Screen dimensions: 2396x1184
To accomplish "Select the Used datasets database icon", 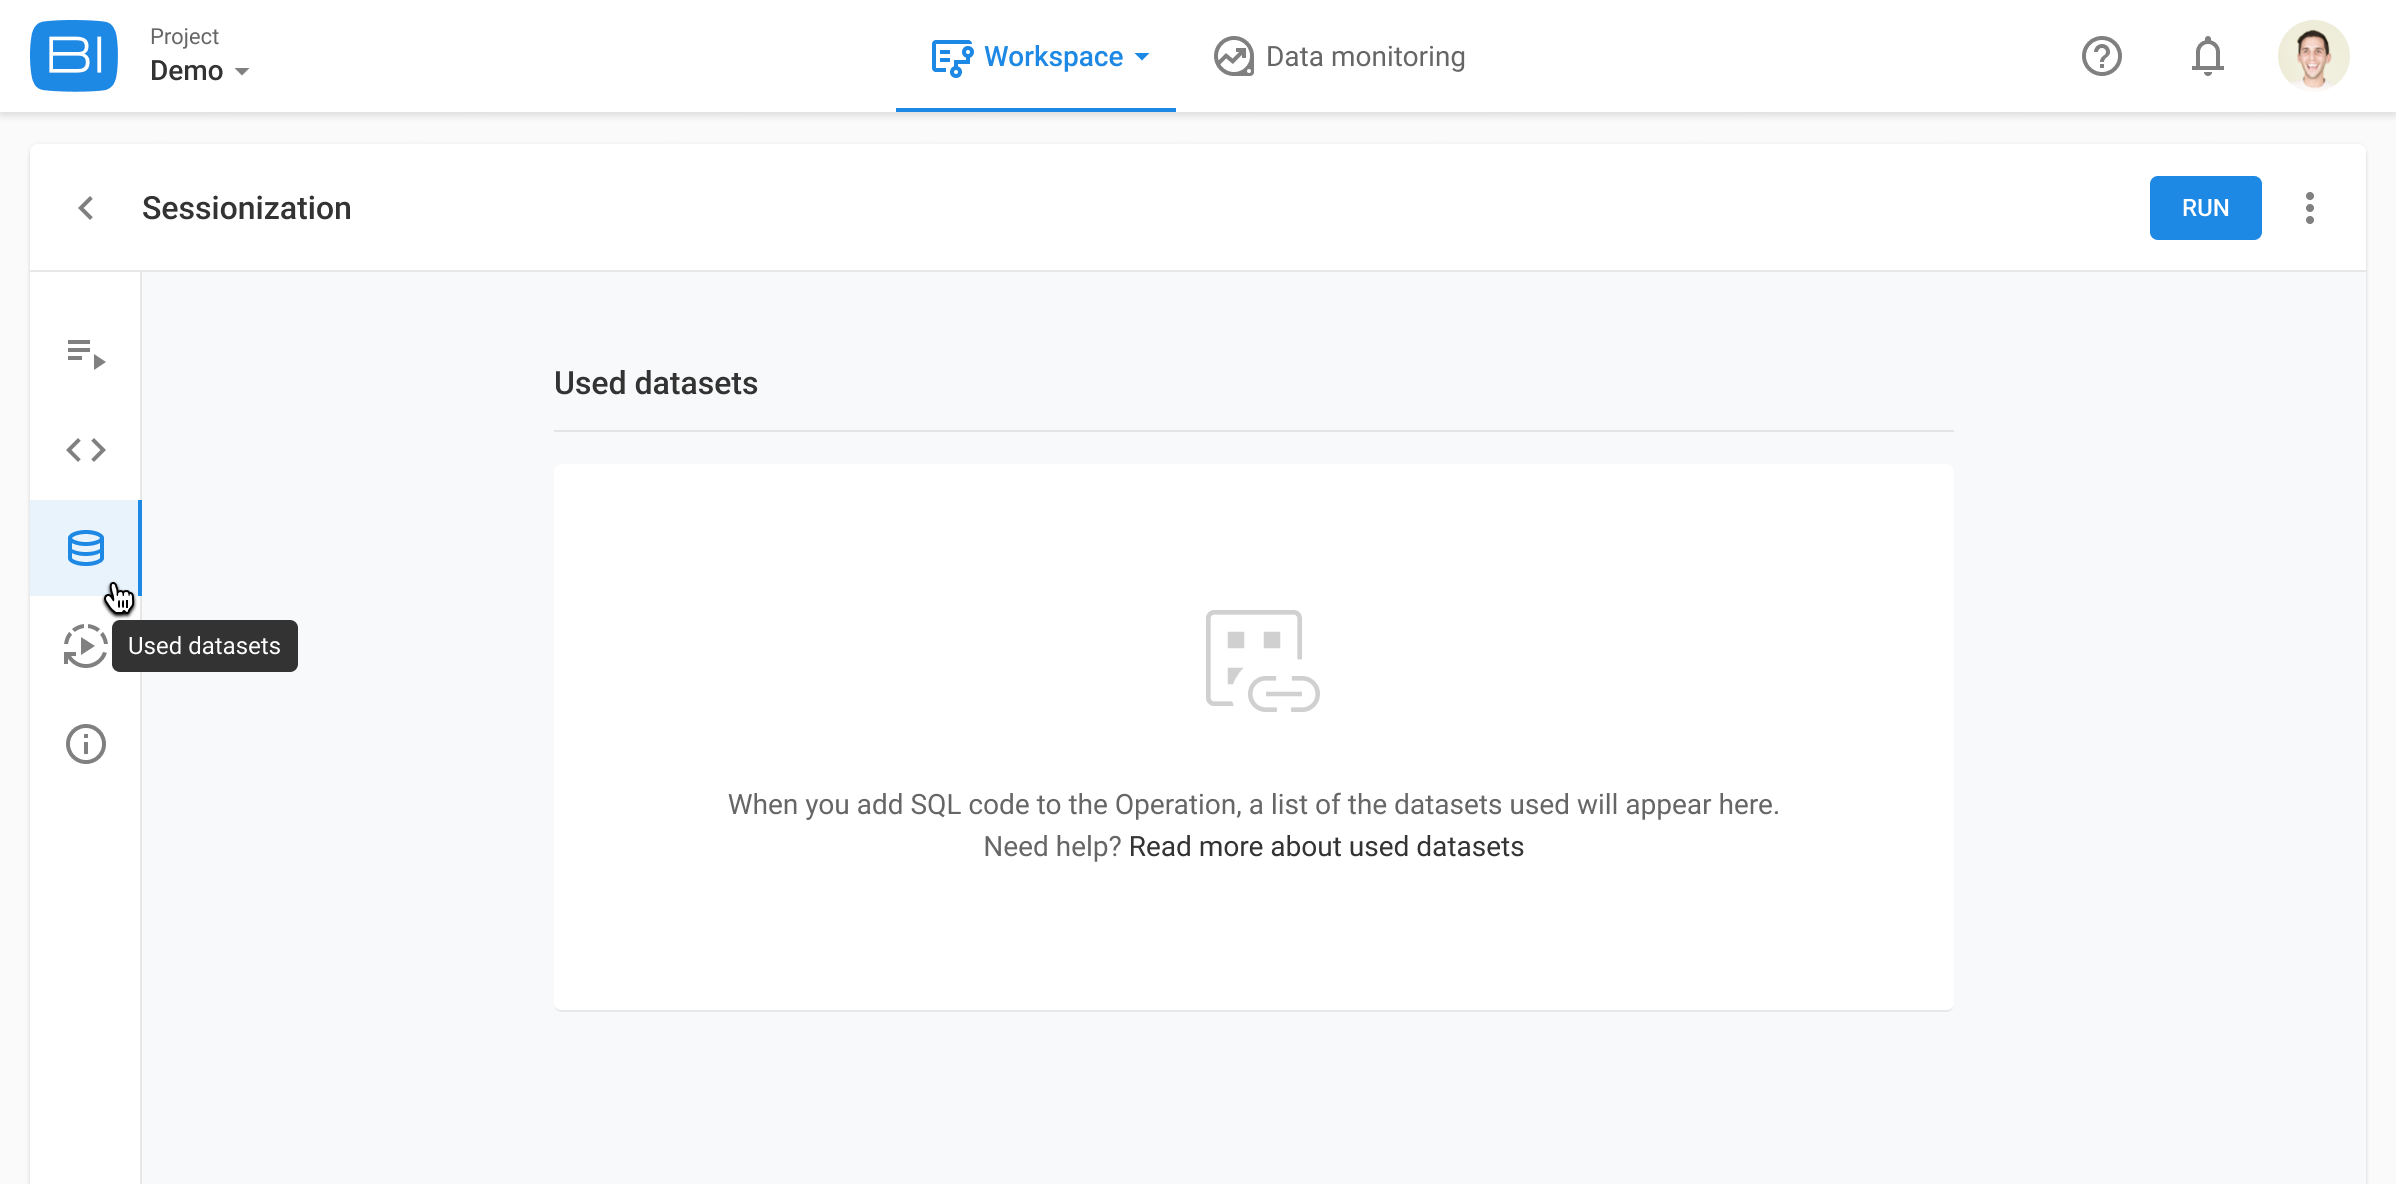I will tap(86, 548).
